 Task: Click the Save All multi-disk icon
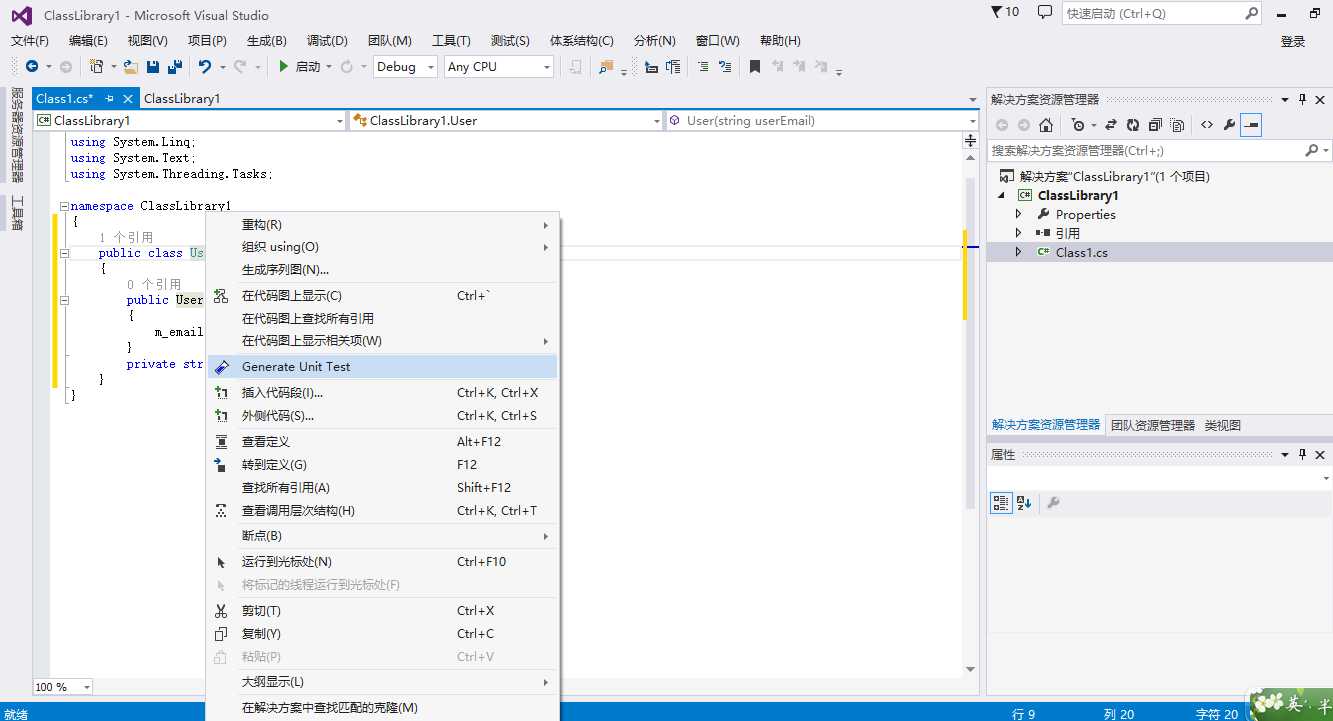(x=175, y=67)
